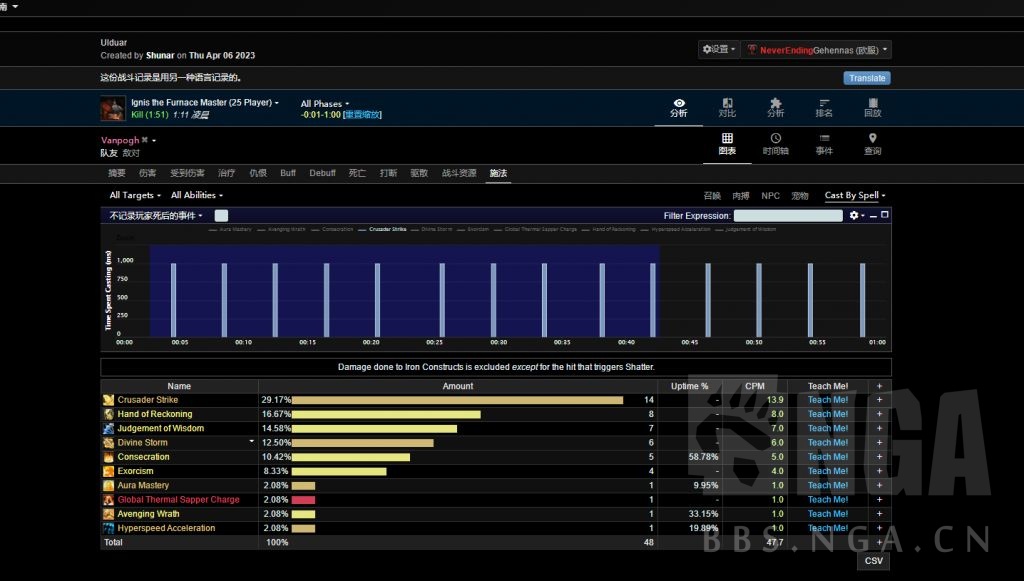1024x581 pixels.
Task: Click the Ignis the Furnace Master boss portrait
Action: pos(113,108)
